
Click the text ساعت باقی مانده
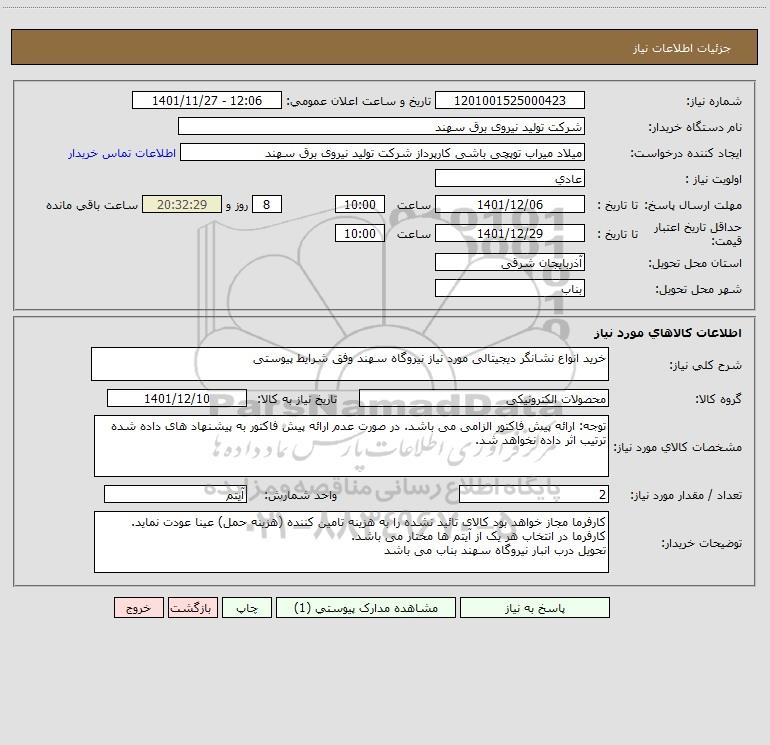92,205
